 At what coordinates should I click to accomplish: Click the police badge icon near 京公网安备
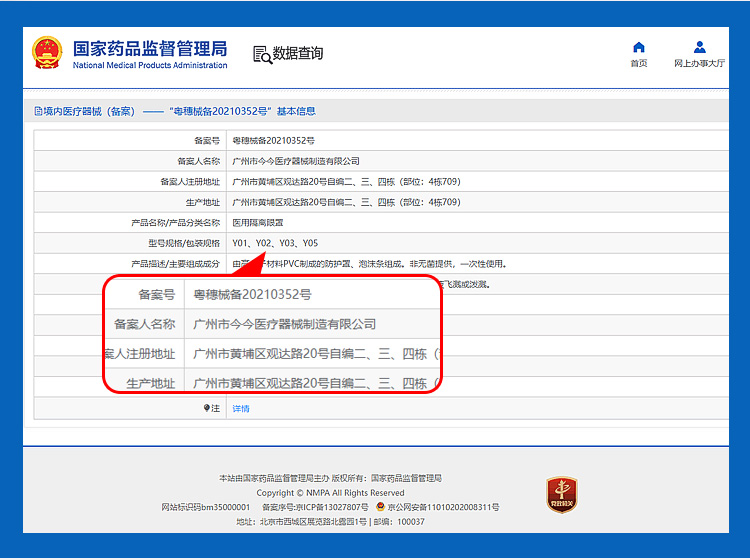tap(380, 506)
